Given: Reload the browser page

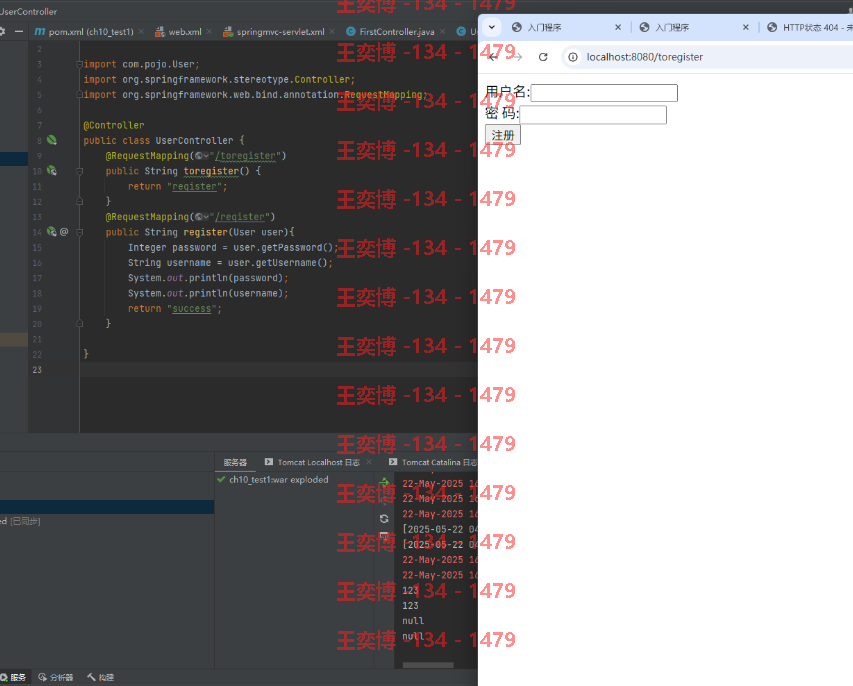Looking at the screenshot, I should pos(543,57).
